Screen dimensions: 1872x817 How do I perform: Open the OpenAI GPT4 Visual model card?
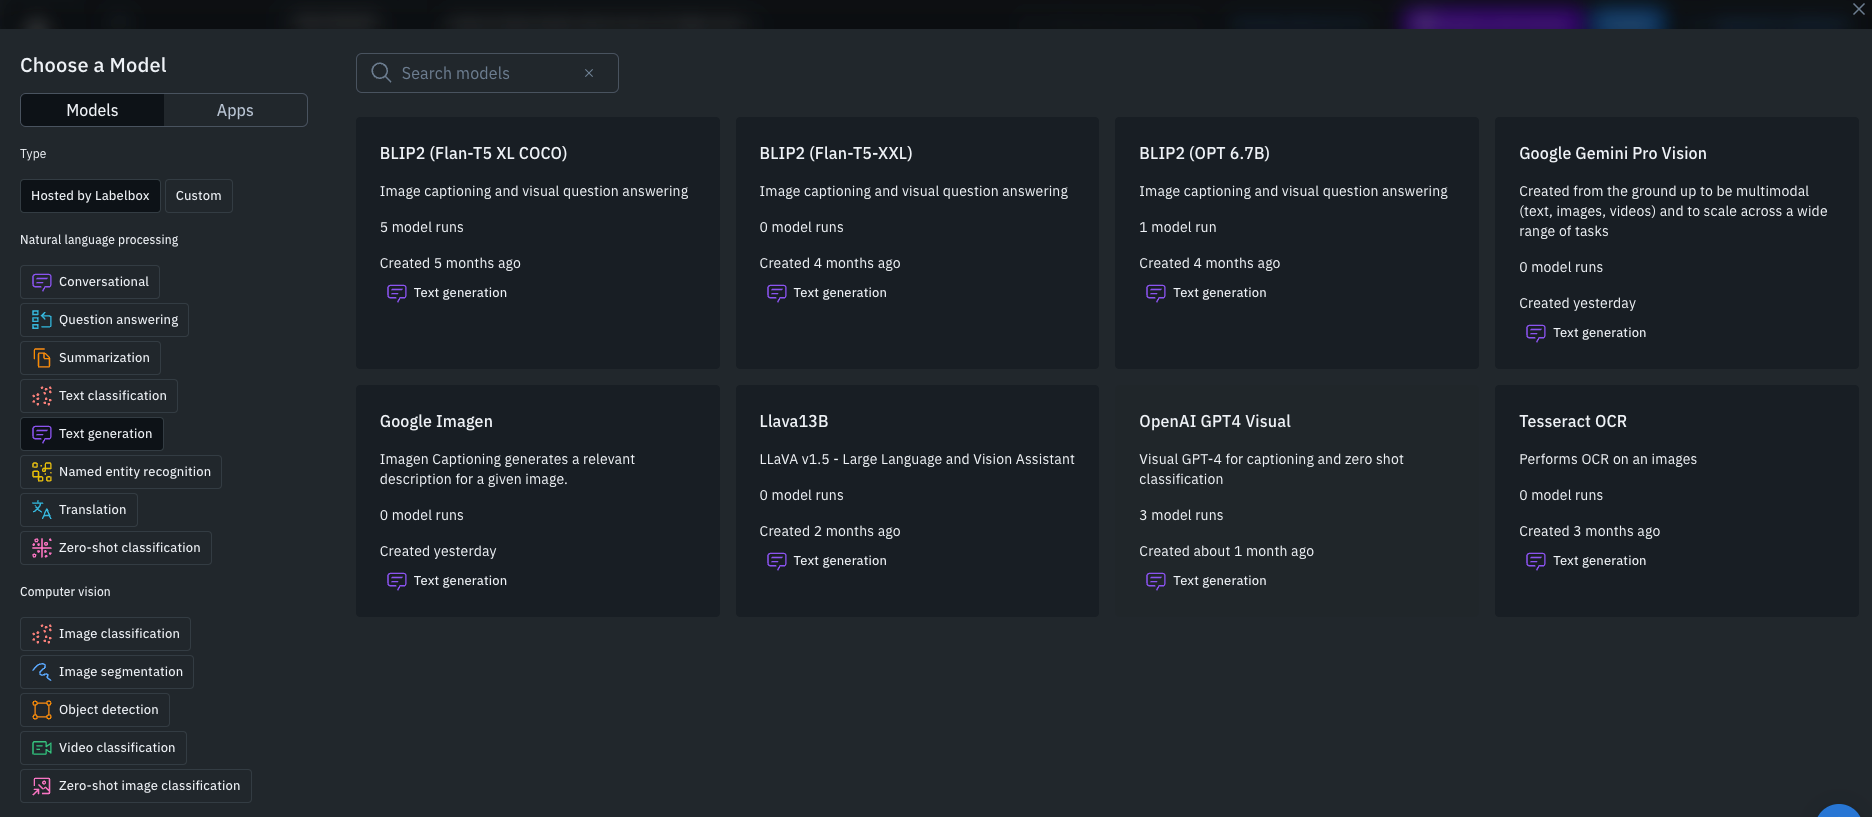[x=1296, y=500]
